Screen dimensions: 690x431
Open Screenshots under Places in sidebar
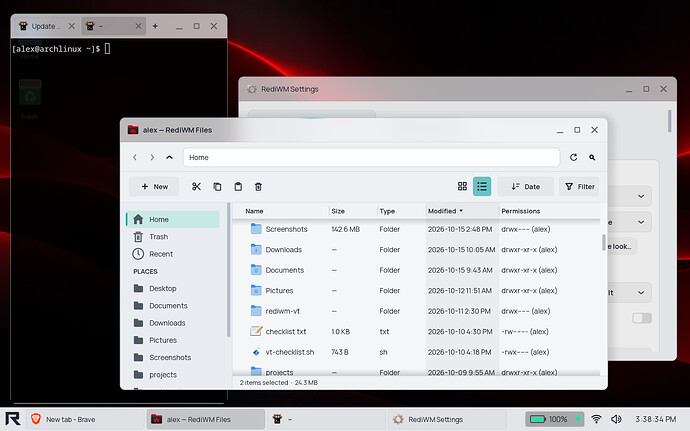pyautogui.click(x=173, y=357)
